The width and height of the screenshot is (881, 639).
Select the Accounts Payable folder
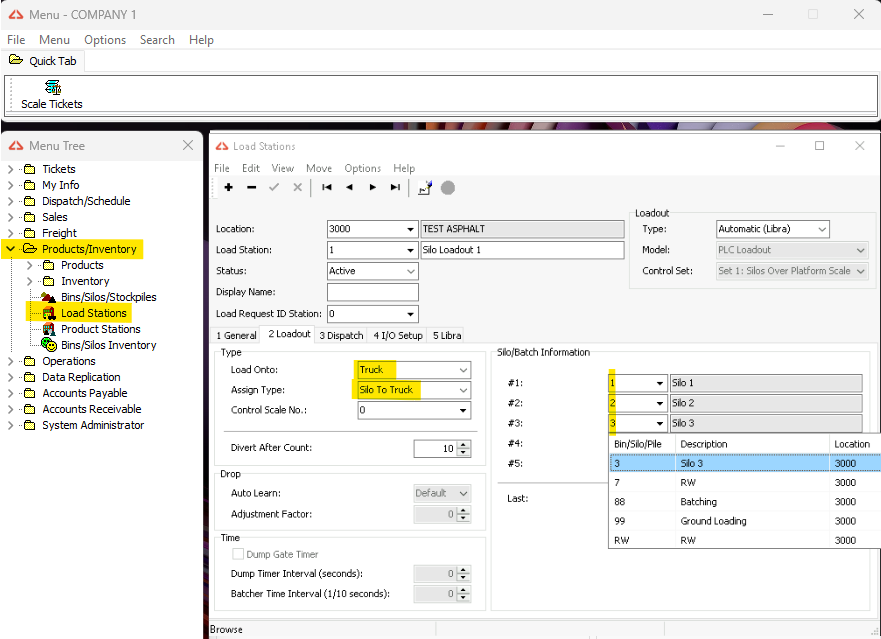point(85,393)
